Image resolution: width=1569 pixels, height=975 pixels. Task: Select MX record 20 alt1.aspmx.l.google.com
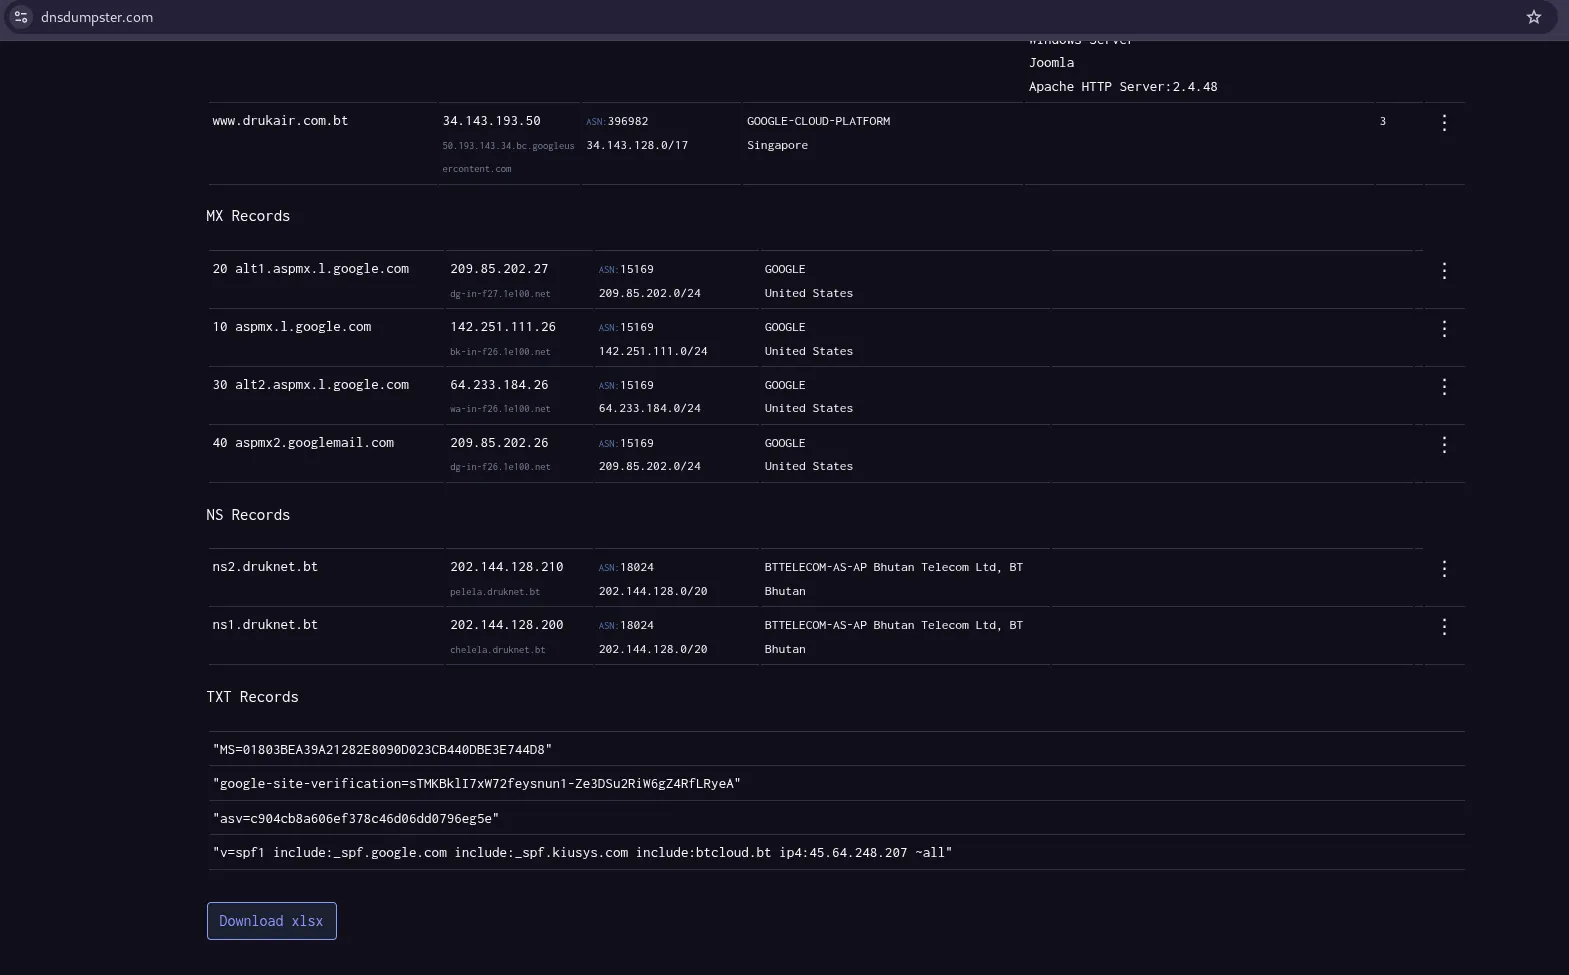[x=310, y=269]
